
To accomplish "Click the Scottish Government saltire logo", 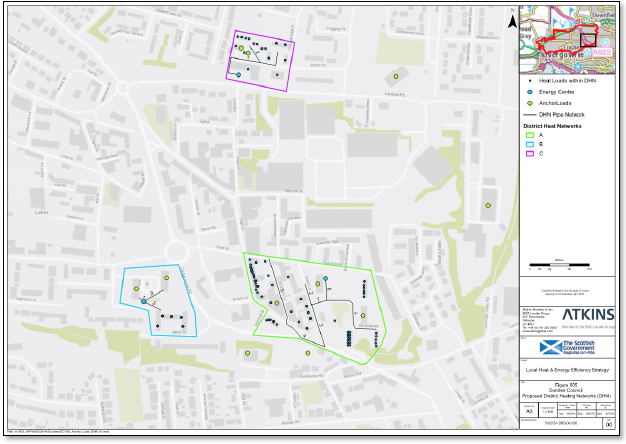I will click(551, 347).
